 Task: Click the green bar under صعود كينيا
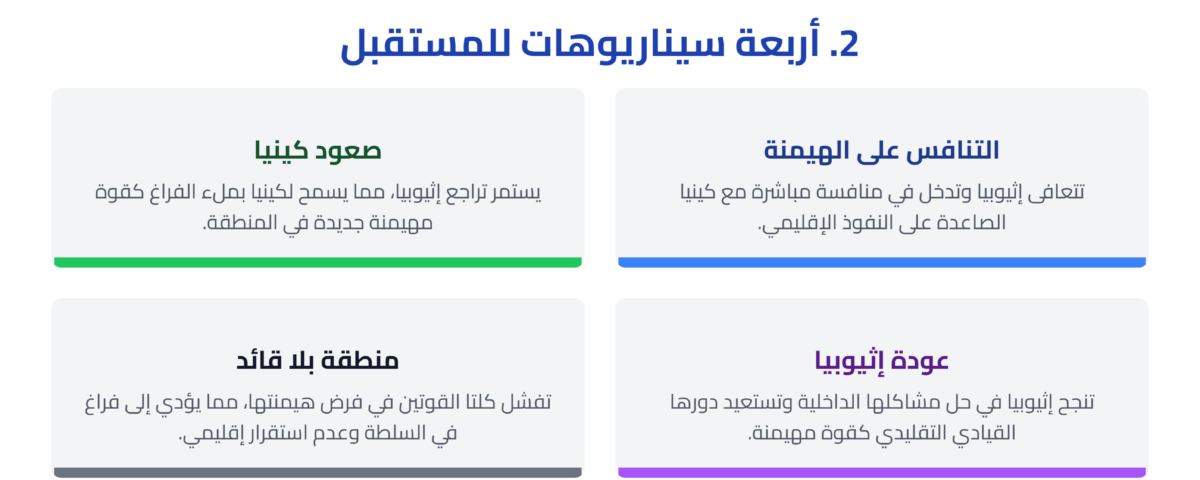pyautogui.click(x=317, y=262)
